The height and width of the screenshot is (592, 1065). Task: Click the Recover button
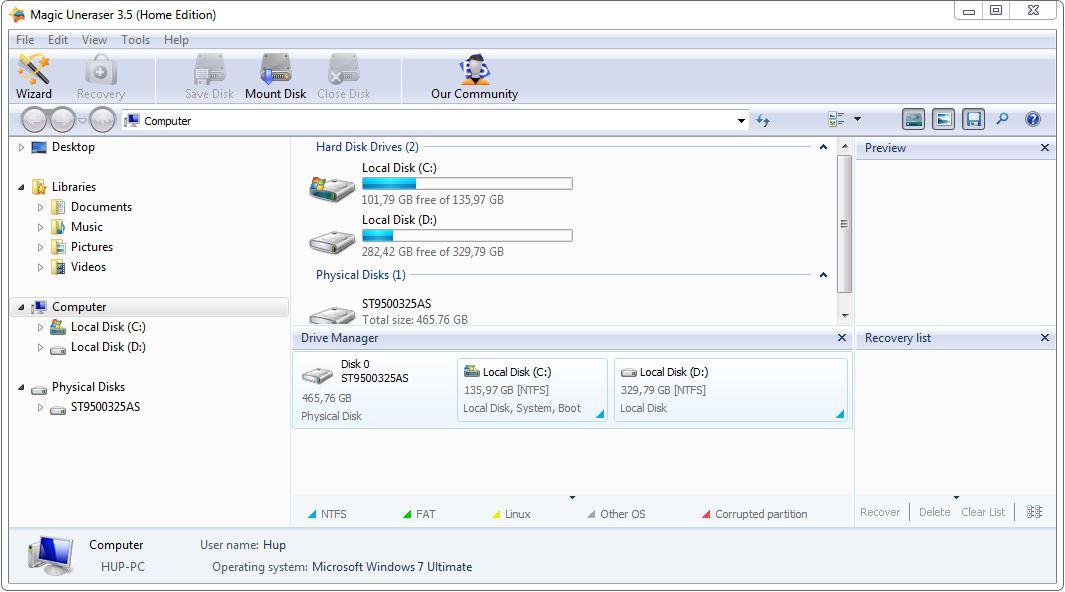point(880,512)
